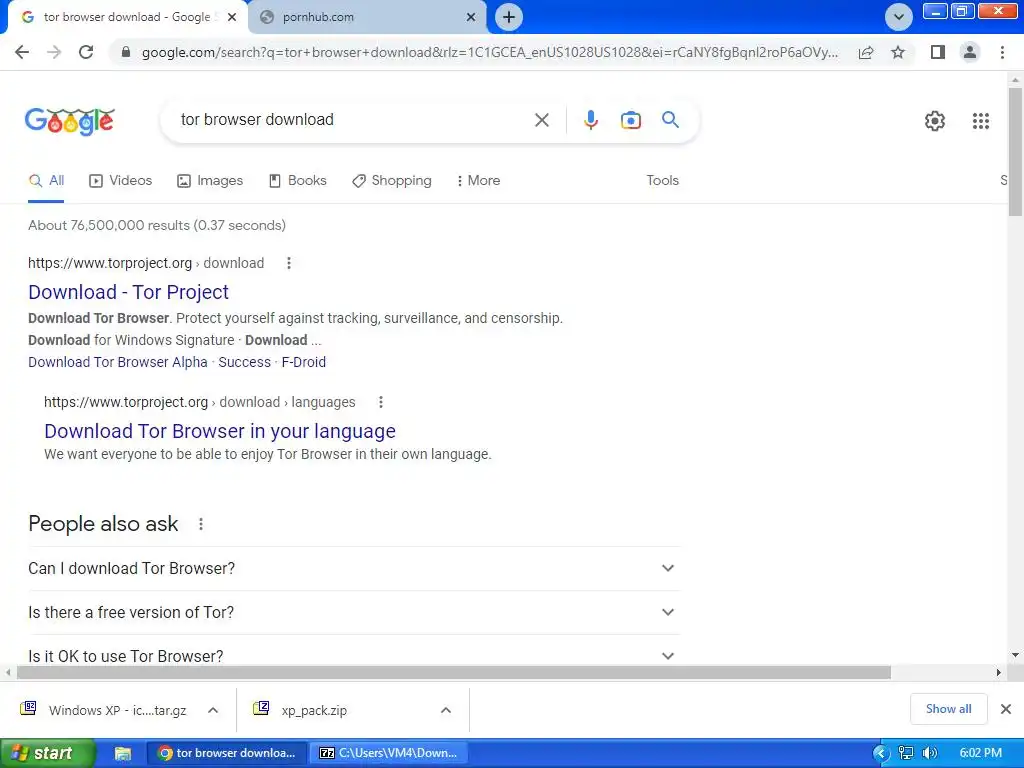Image resolution: width=1024 pixels, height=768 pixels.
Task: Open the Windows start menu
Action: coord(46,754)
